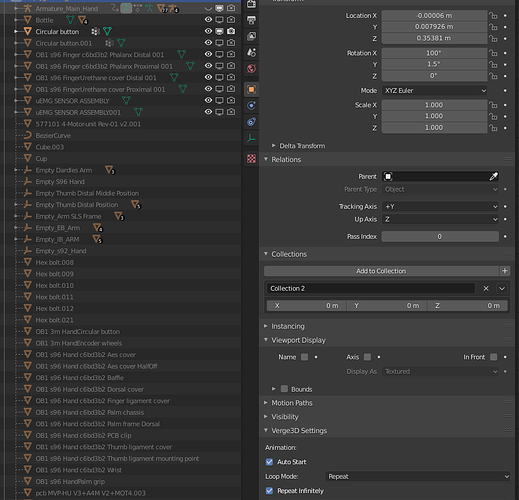Open the Object Constraints properties tab

point(251,122)
